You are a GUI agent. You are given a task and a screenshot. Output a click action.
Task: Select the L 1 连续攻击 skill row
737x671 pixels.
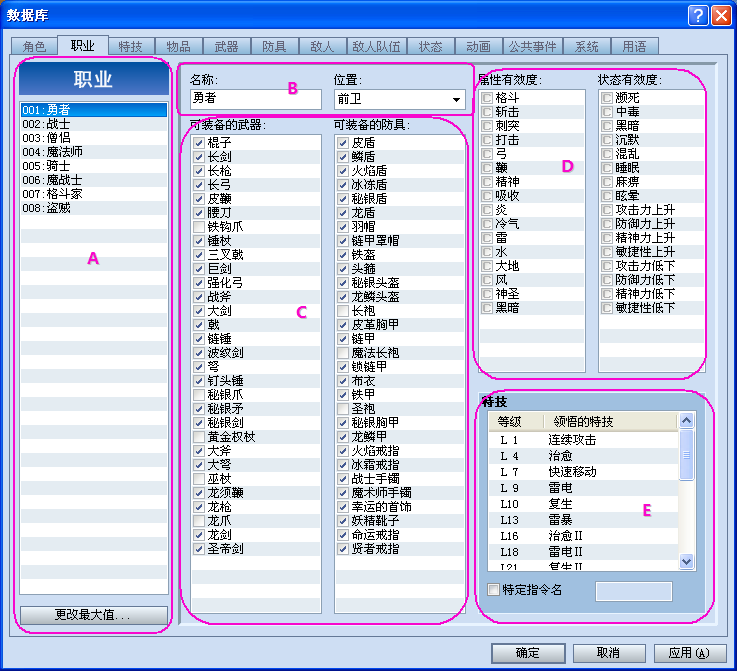pos(584,440)
